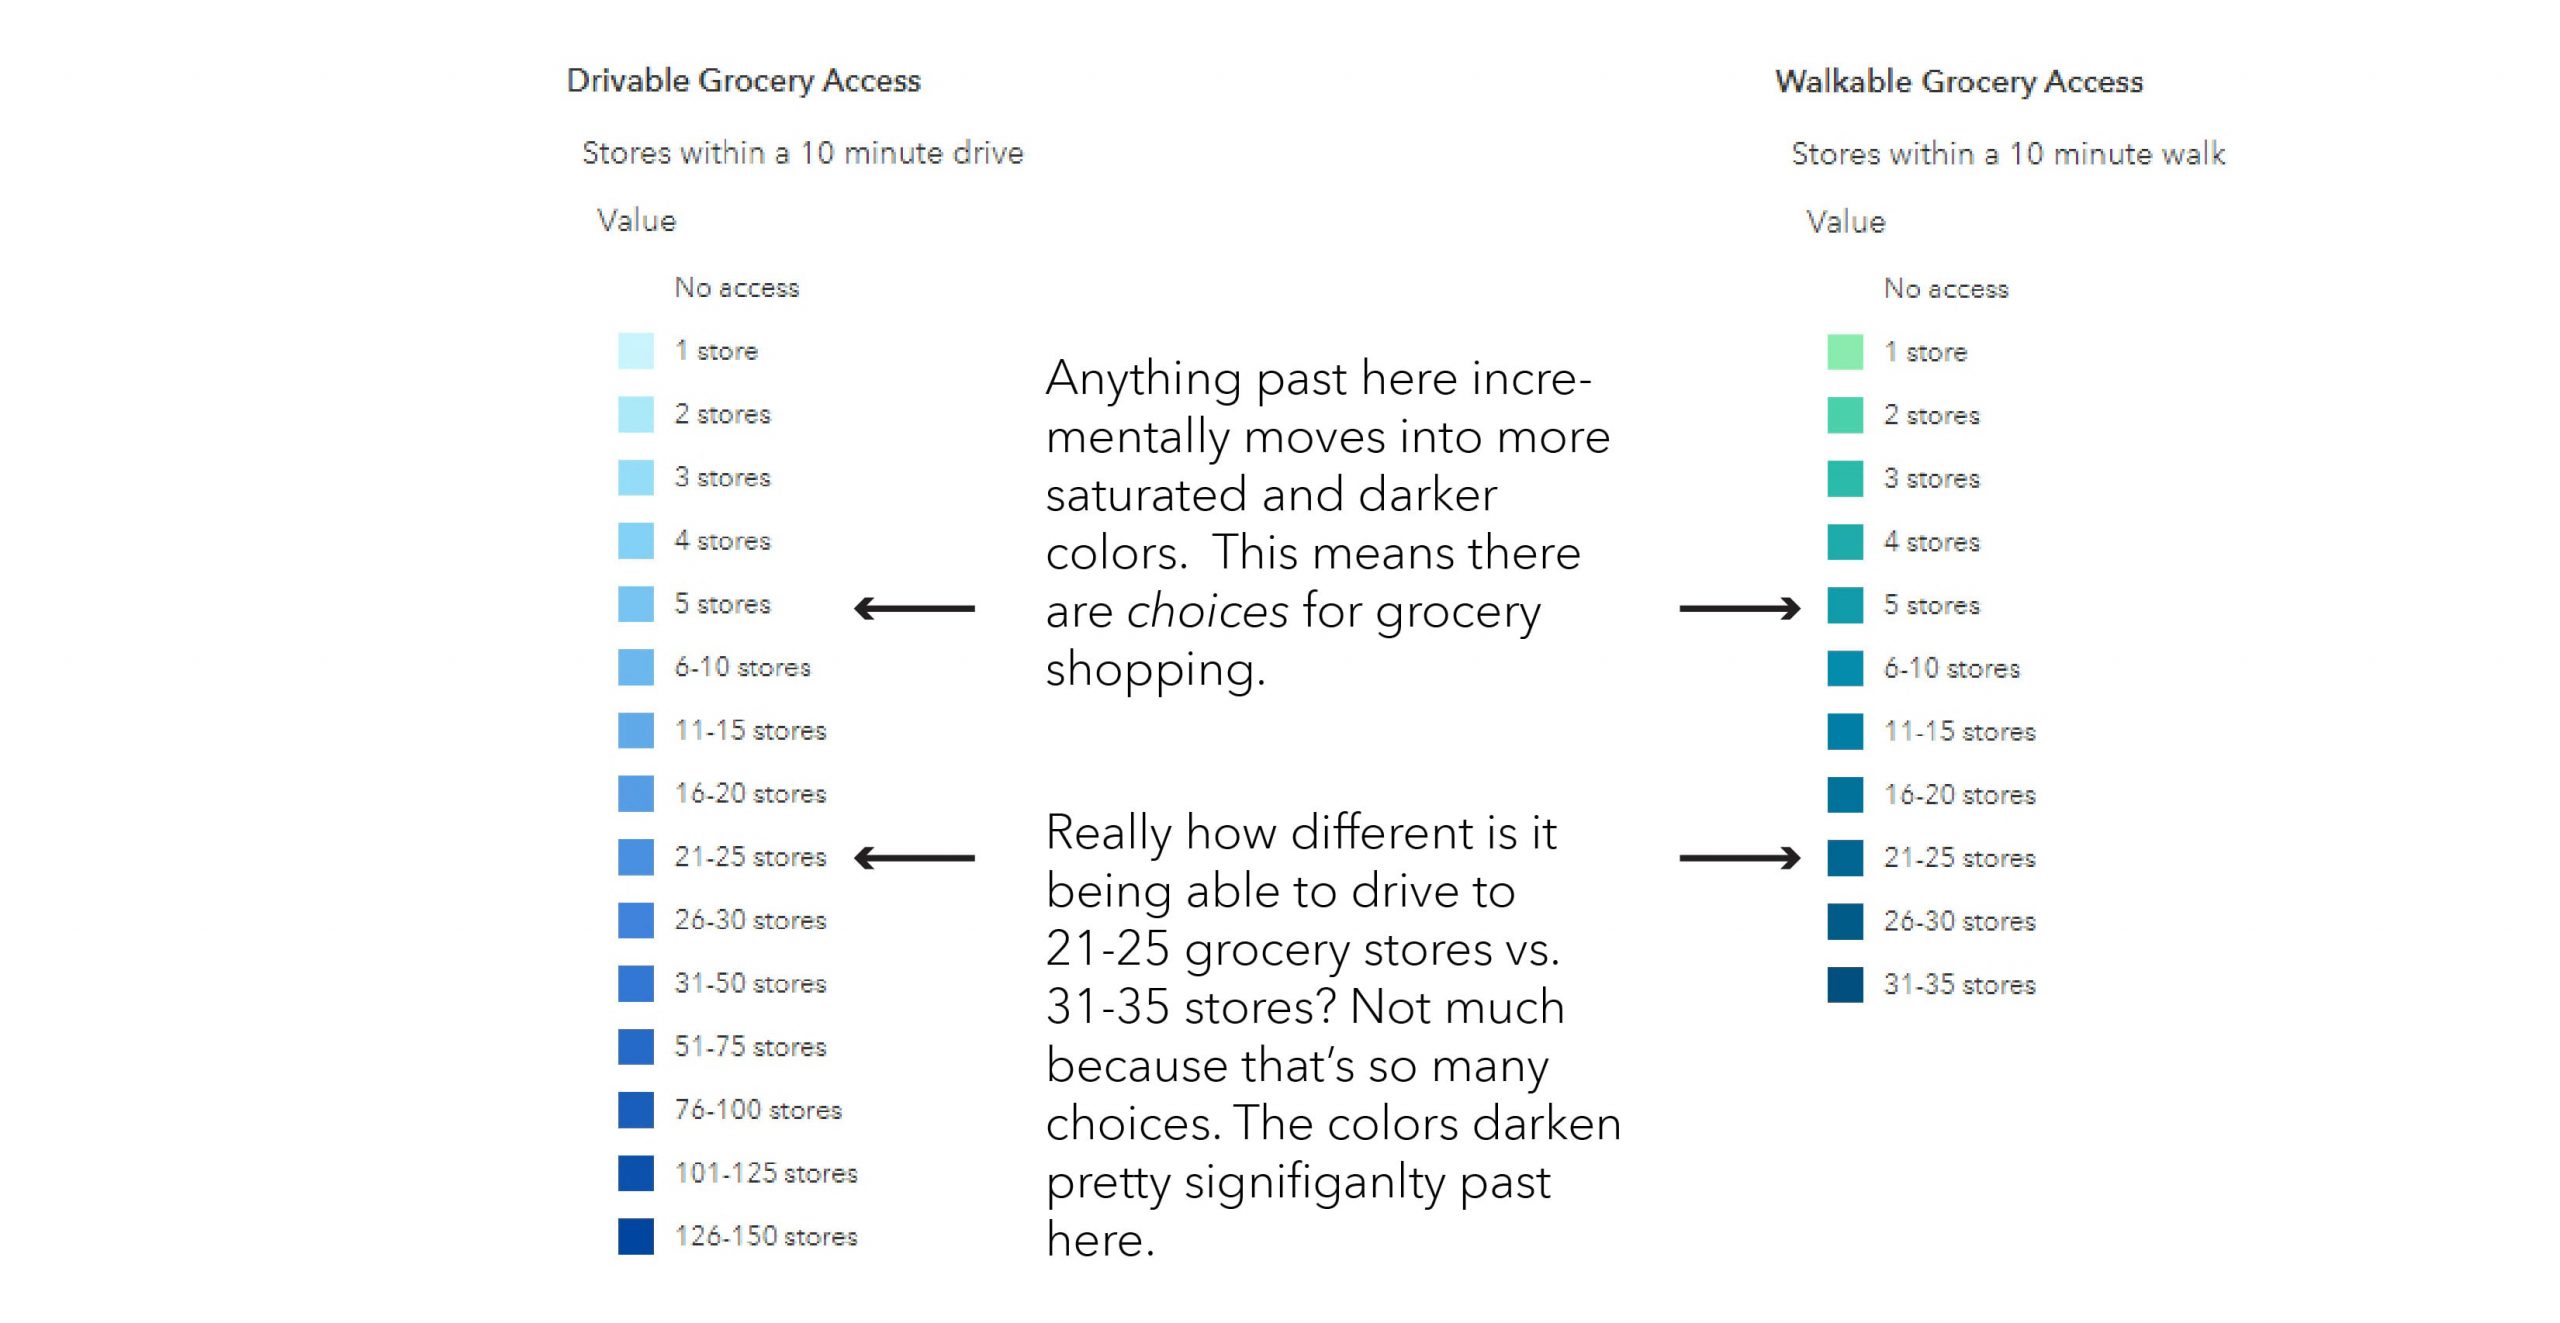
Task: Click the walkable 2 stores swatch
Action: (x=1845, y=415)
